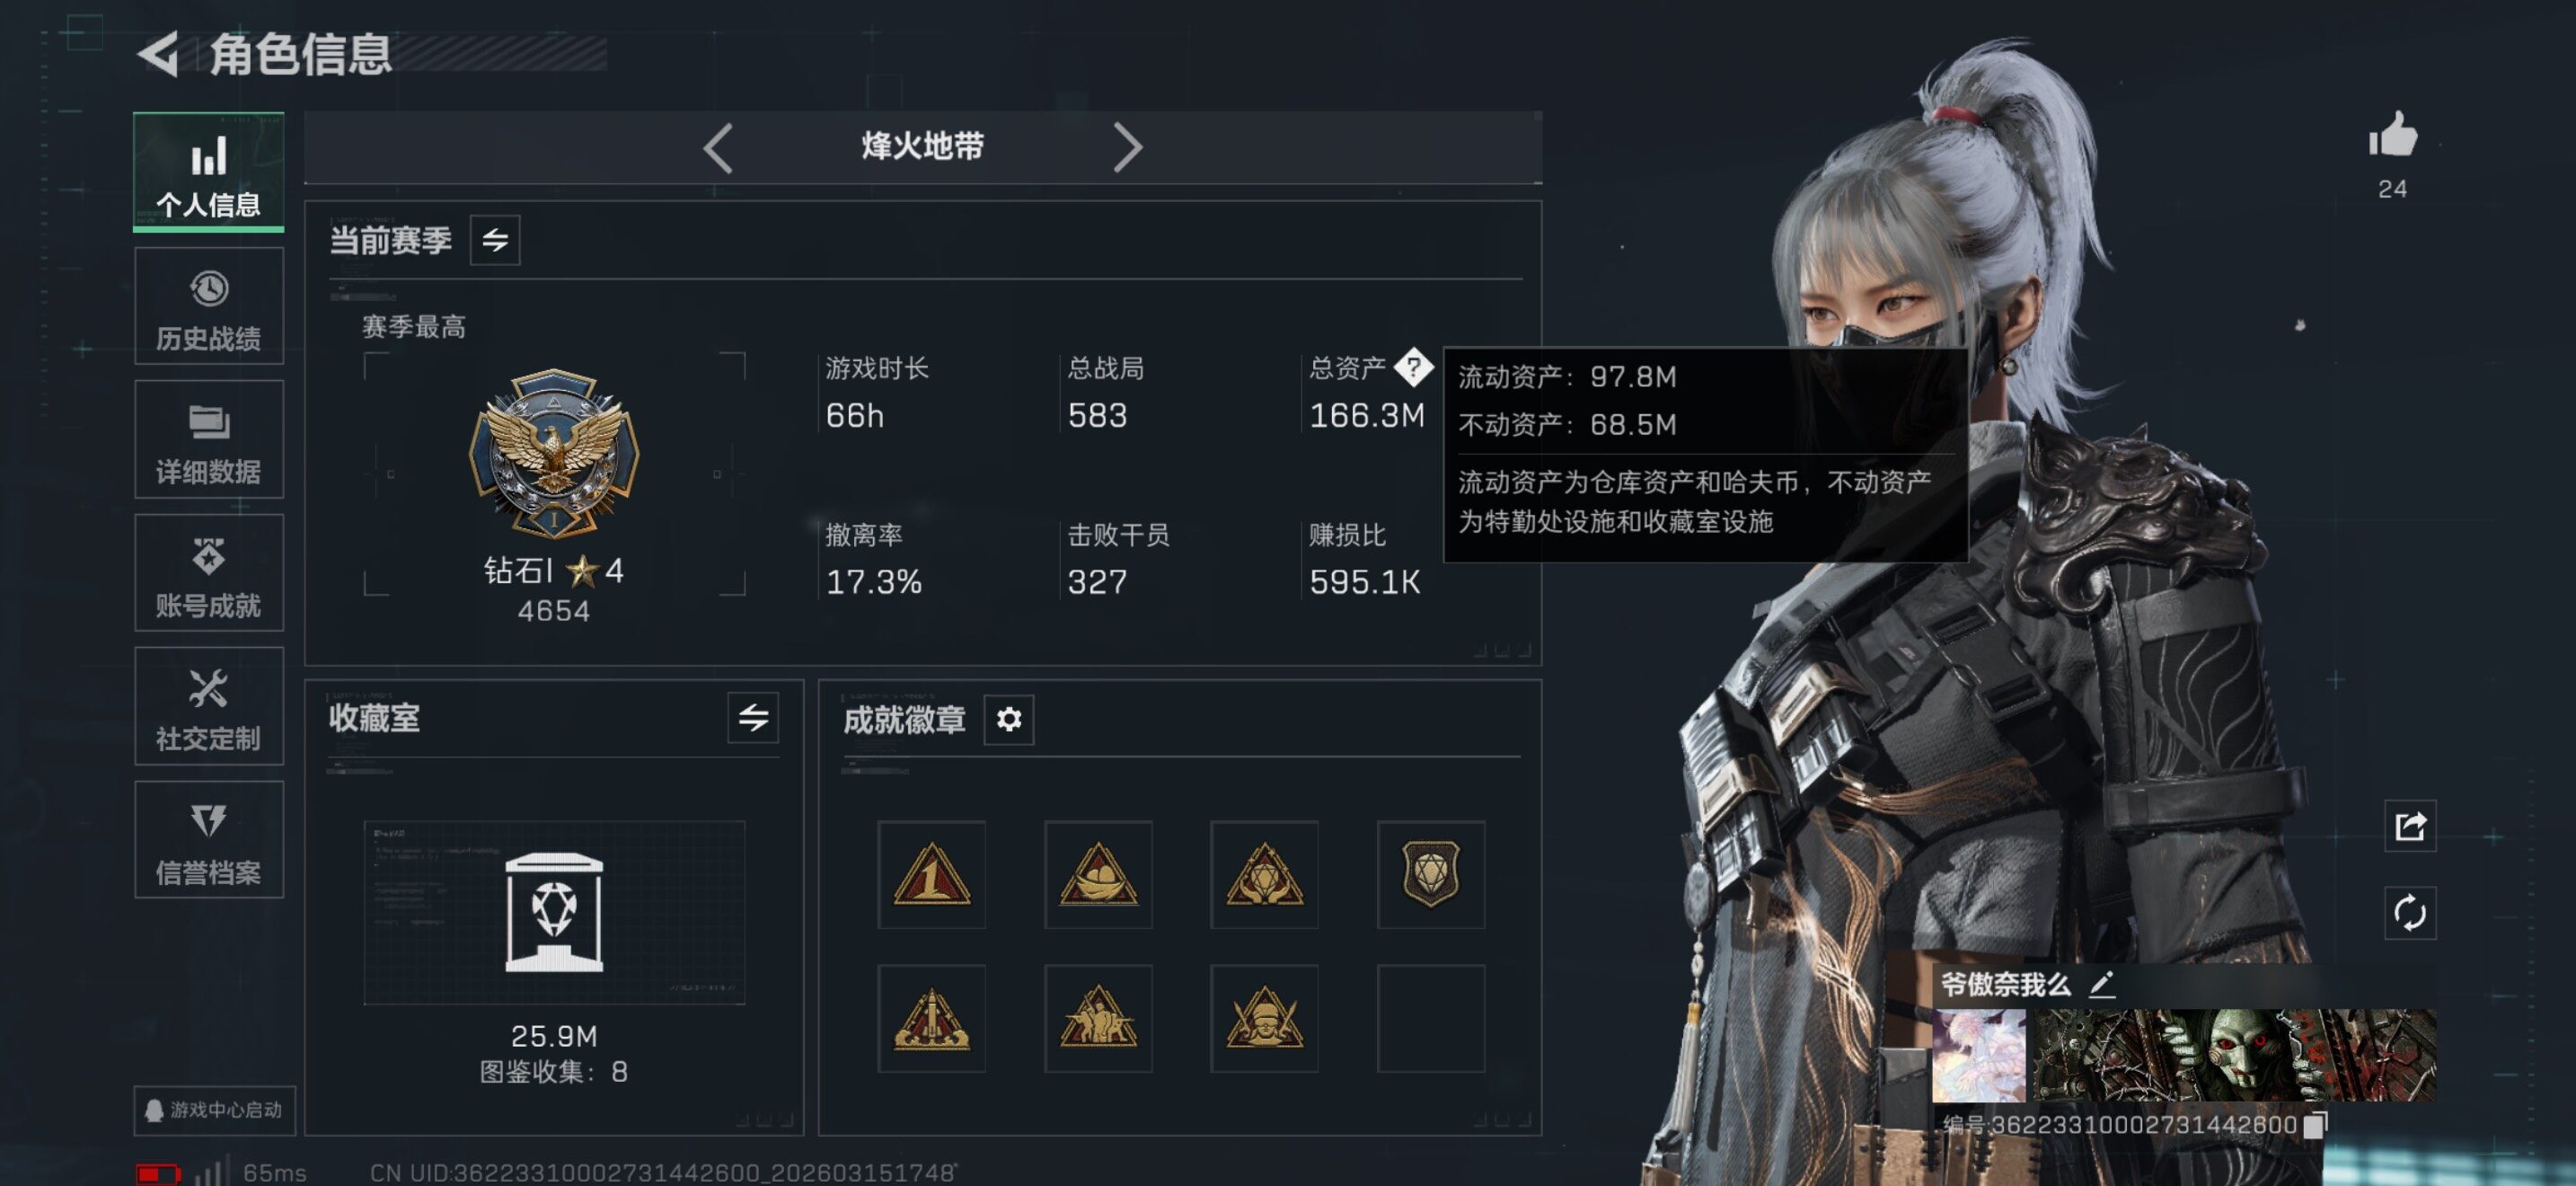Refresh character data with the circular arrows icon

2410,912
